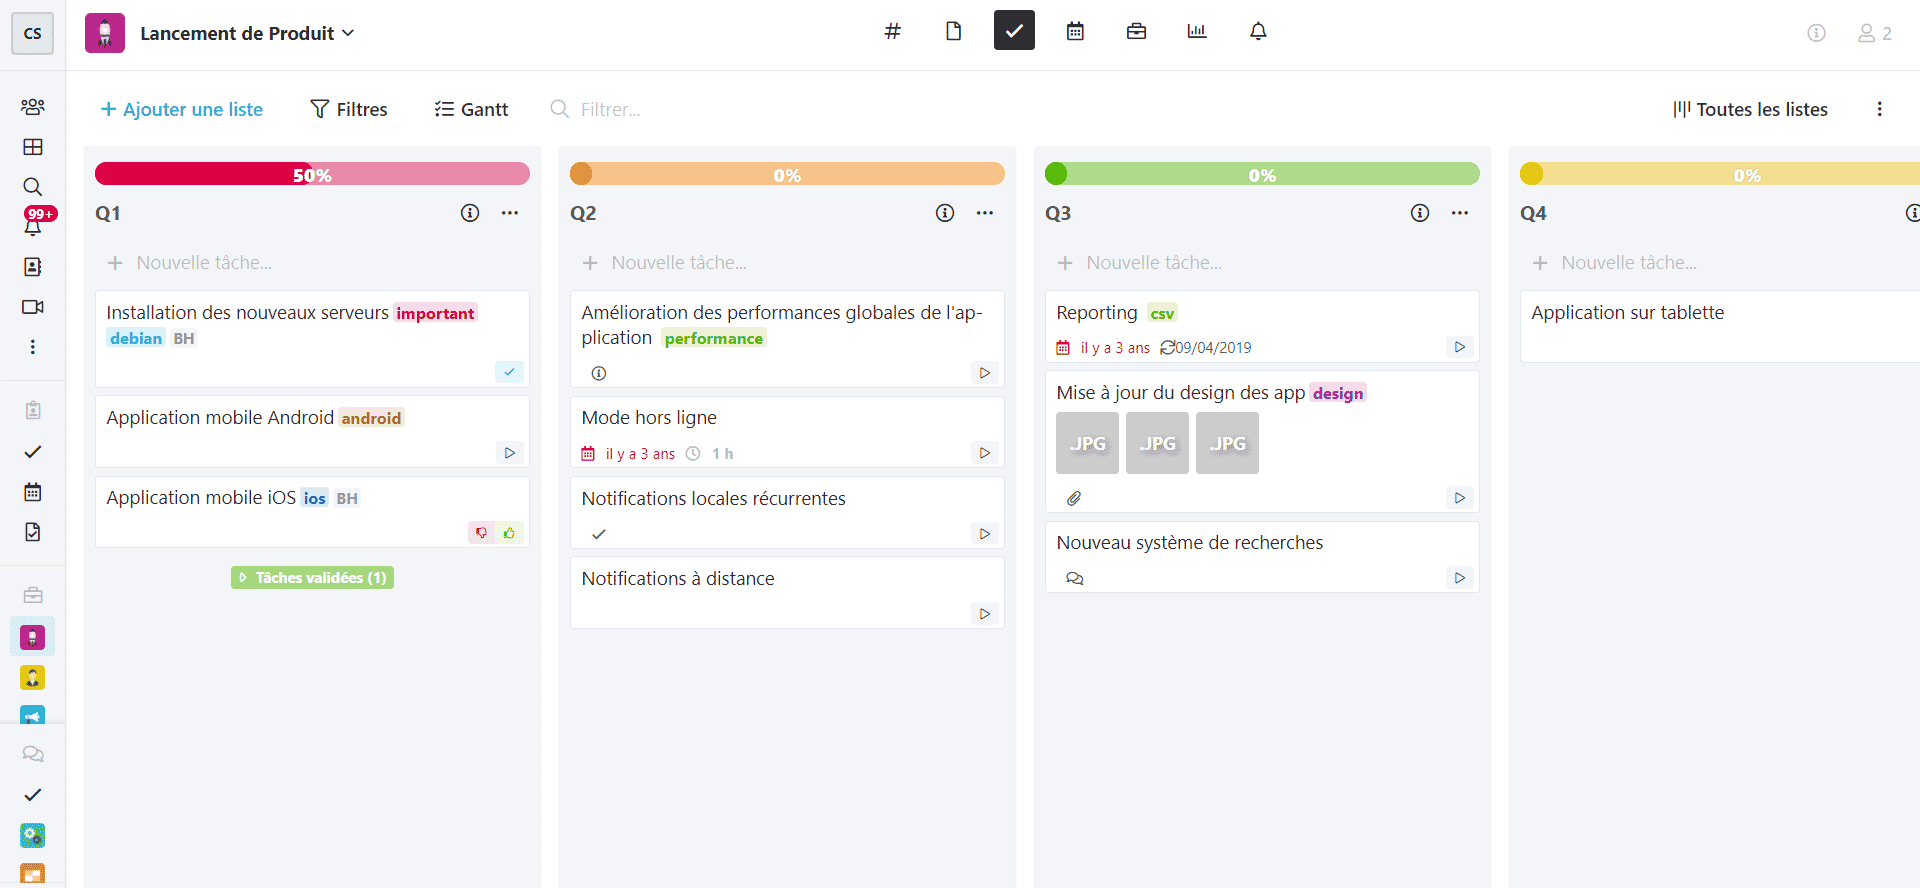Open third JPG attachment thumbnail
This screenshot has height=888, width=1920.
tap(1227, 443)
